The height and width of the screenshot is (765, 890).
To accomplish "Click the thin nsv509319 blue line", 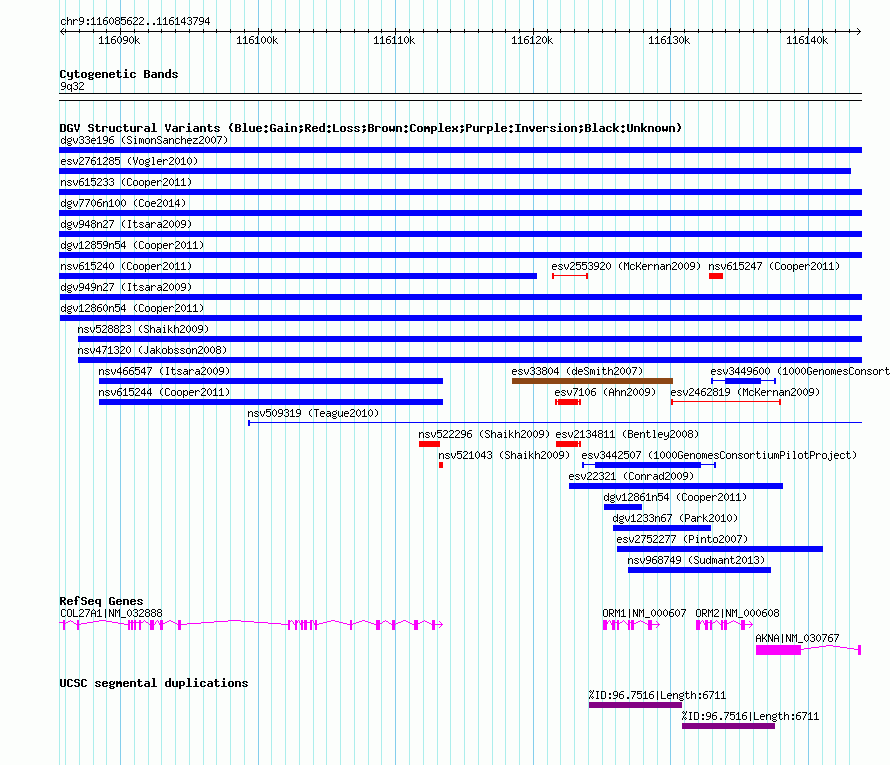I will pyautogui.click(x=555, y=423).
